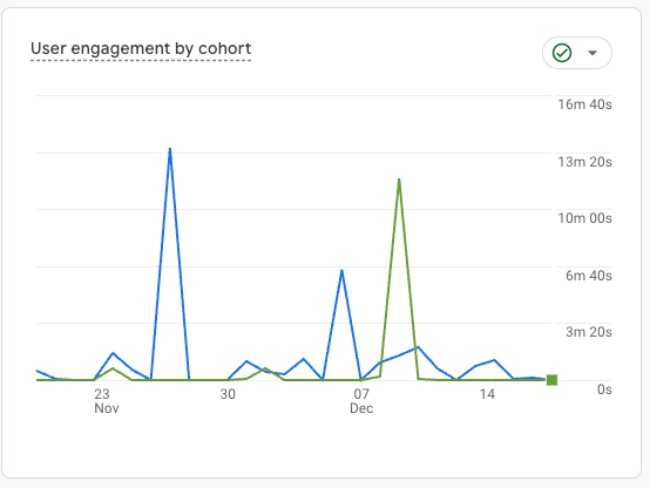This screenshot has height=488, width=650.
Task: Click the '6m 40s' y-axis label
Action: 588,276
